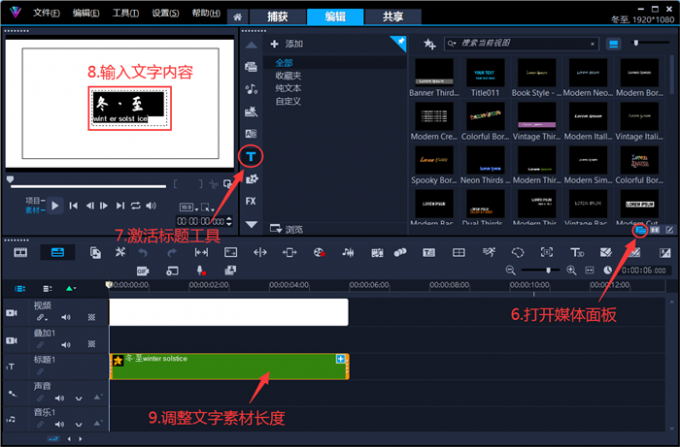Switch to the 共享 Share tab

392,17
